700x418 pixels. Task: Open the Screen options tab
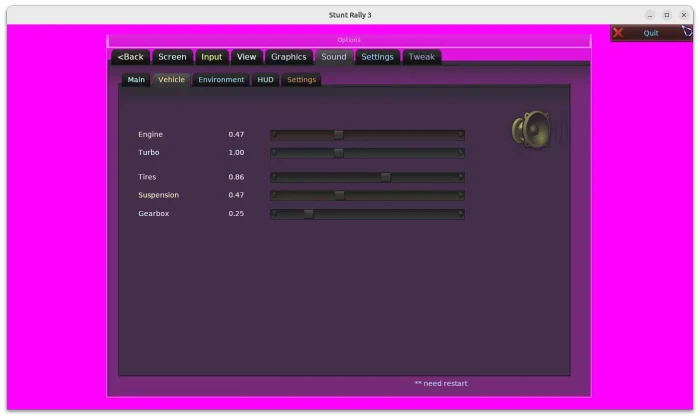click(172, 57)
